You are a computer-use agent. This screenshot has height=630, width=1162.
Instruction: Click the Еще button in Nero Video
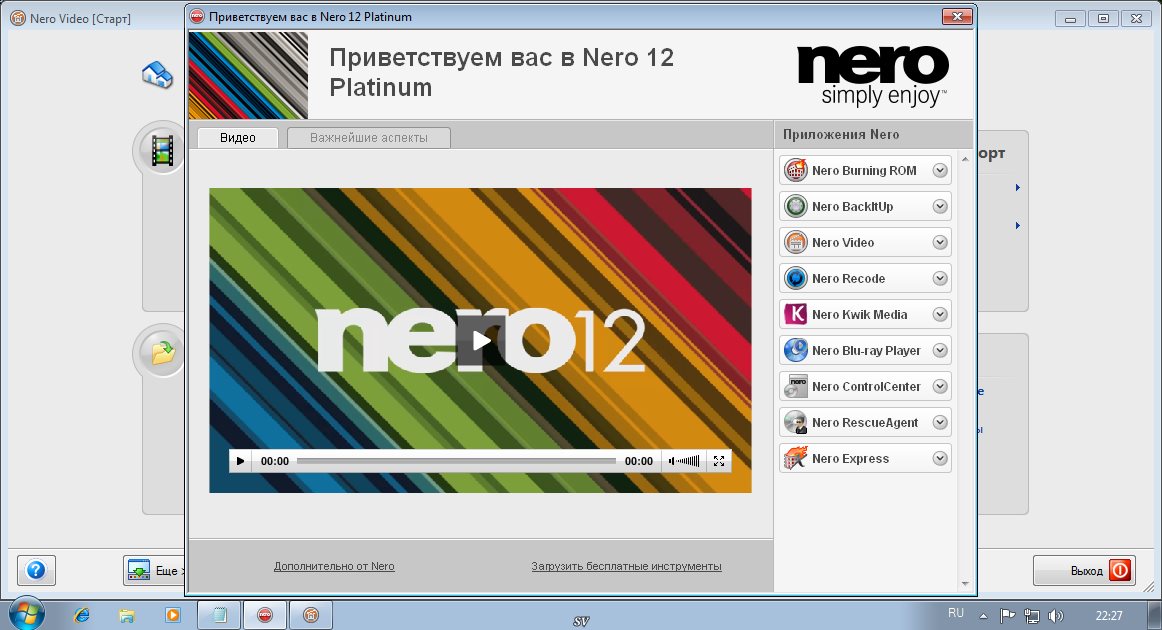pyautogui.click(x=154, y=570)
